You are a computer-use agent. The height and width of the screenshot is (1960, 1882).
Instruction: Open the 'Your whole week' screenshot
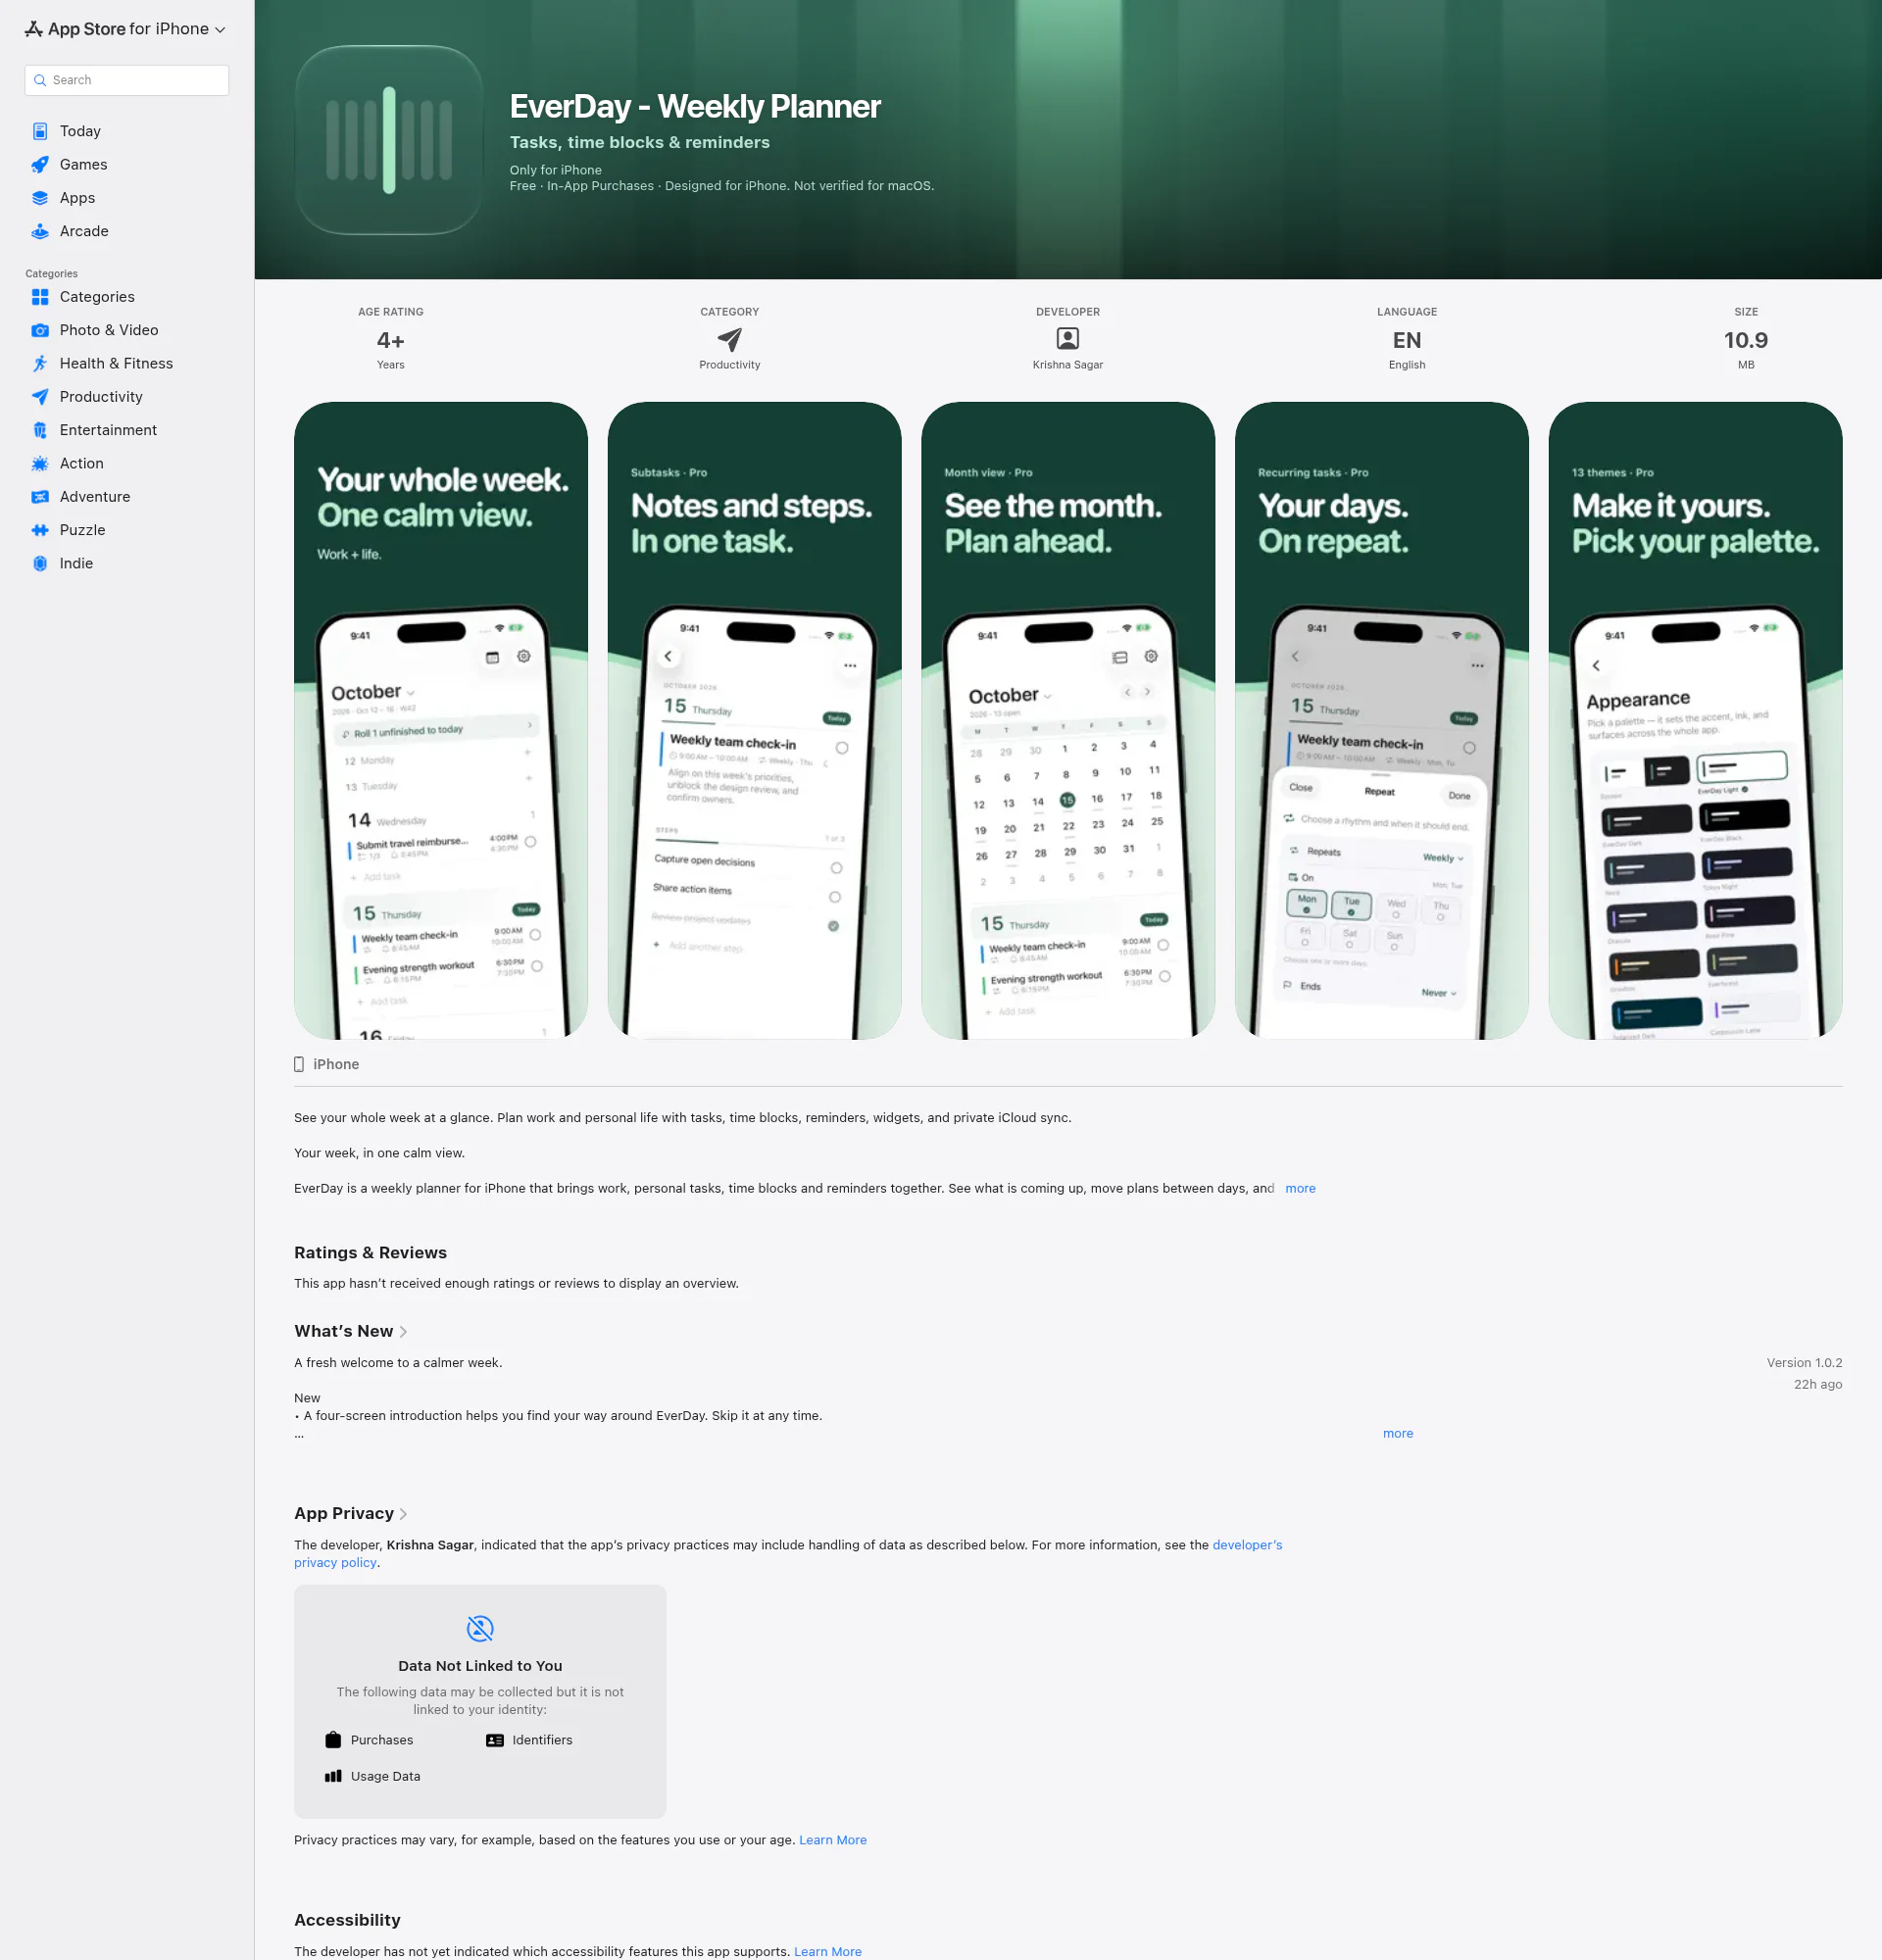point(441,720)
